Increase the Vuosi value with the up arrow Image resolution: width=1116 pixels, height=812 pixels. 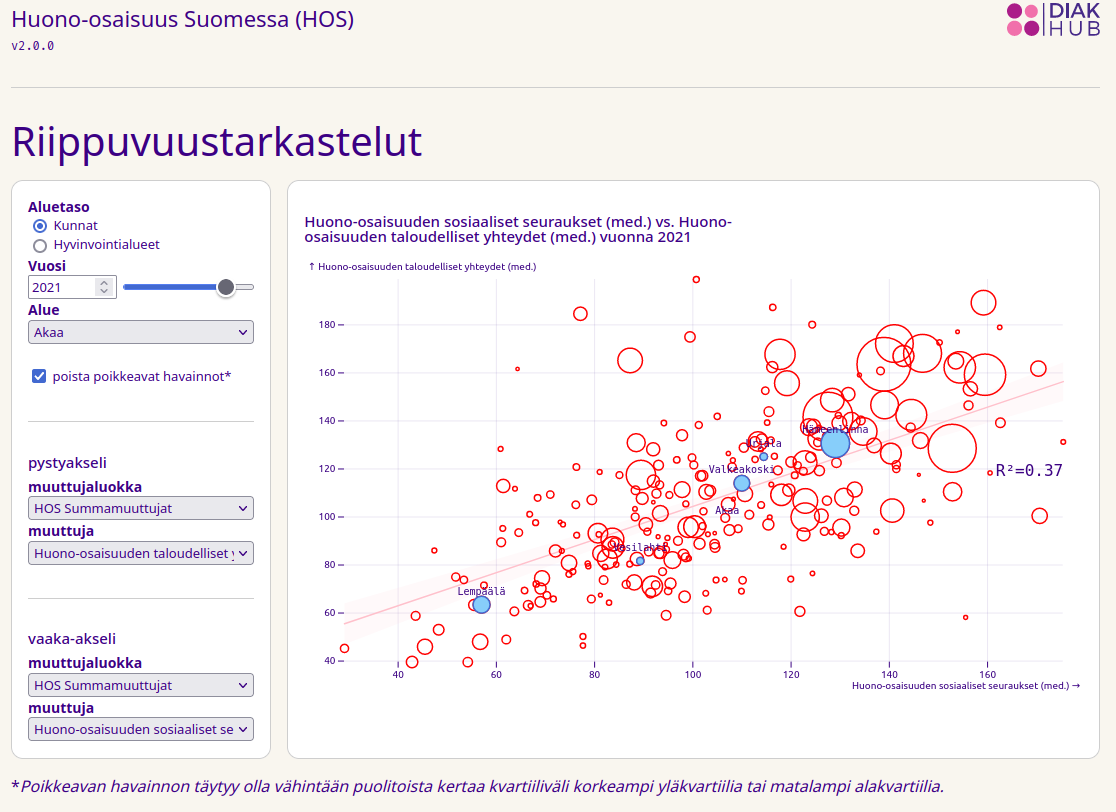coord(104,283)
